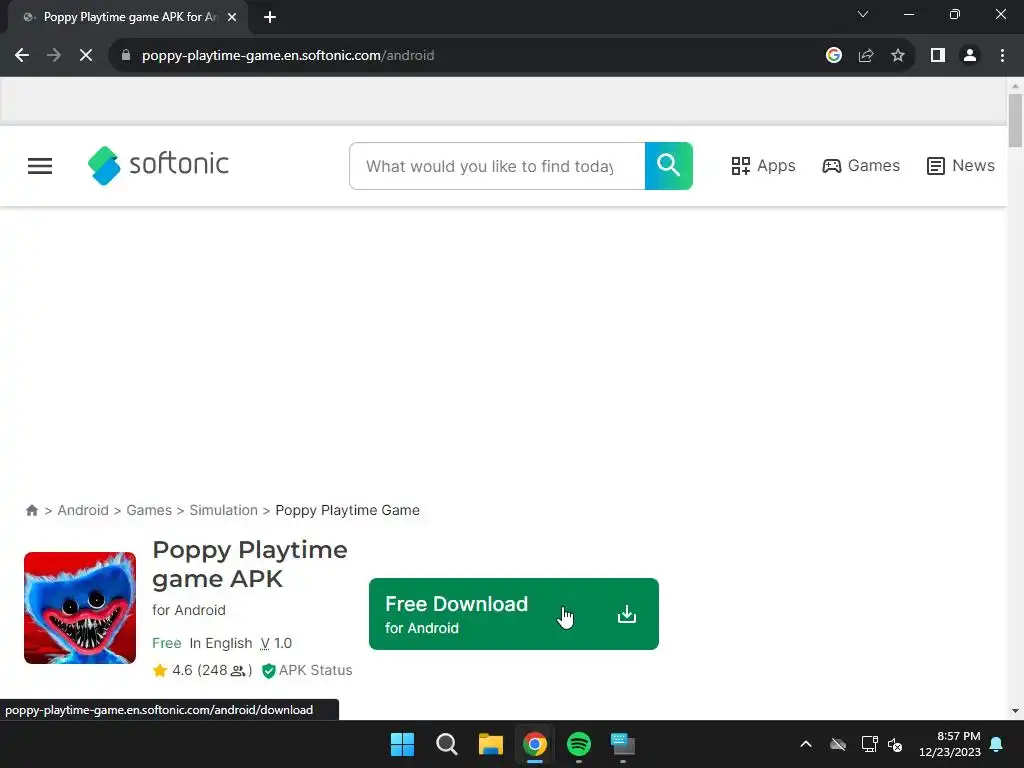This screenshot has width=1024, height=768.
Task: Open File Explorer from the taskbar
Action: [490, 744]
